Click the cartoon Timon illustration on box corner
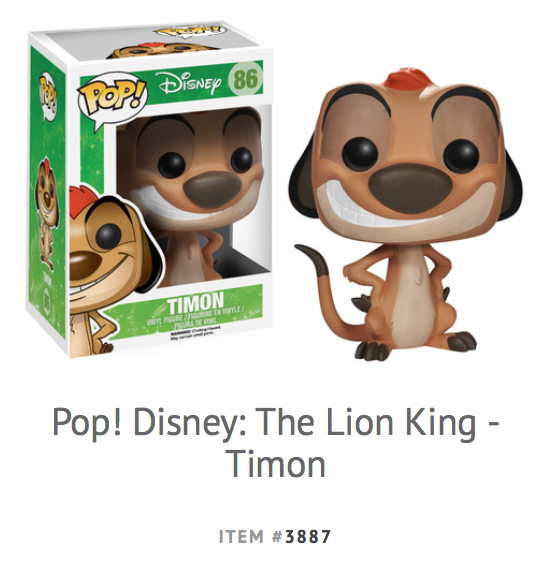This screenshot has height=572, width=538. pyautogui.click(x=109, y=272)
